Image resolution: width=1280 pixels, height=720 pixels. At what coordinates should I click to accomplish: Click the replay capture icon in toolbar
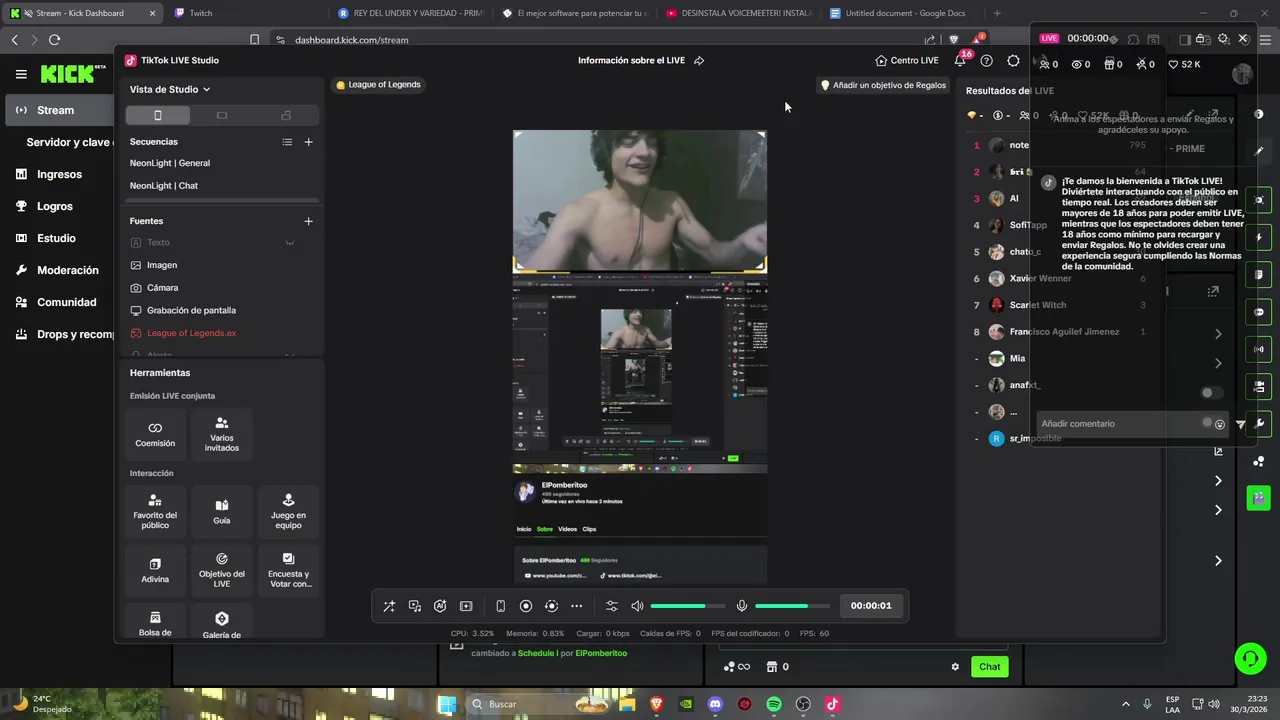tap(551, 606)
